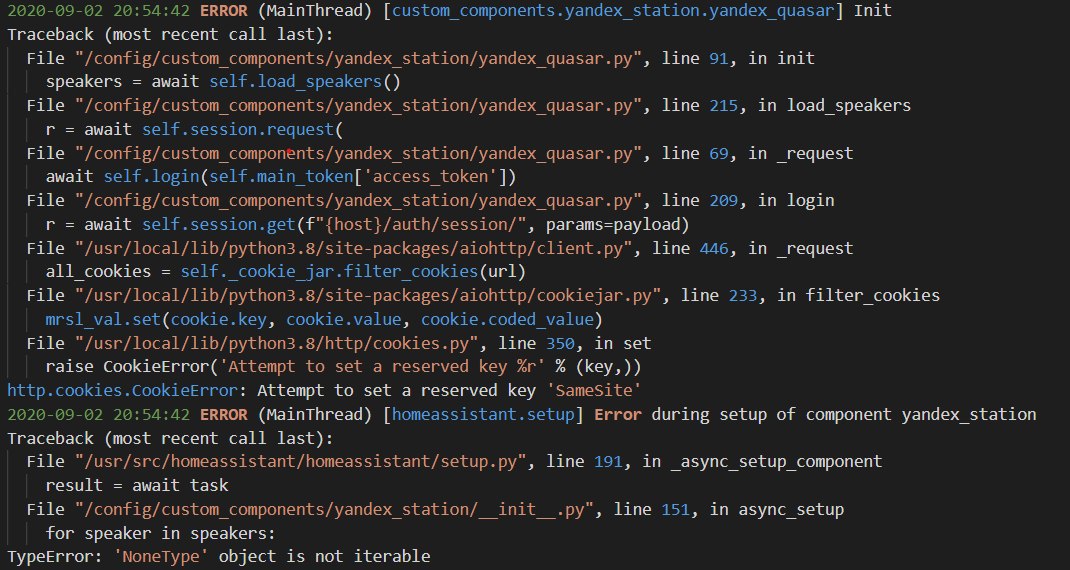Click the yandex_station/__init__.py file path
Image resolution: width=1070 pixels, height=570 pixels.
[334, 509]
